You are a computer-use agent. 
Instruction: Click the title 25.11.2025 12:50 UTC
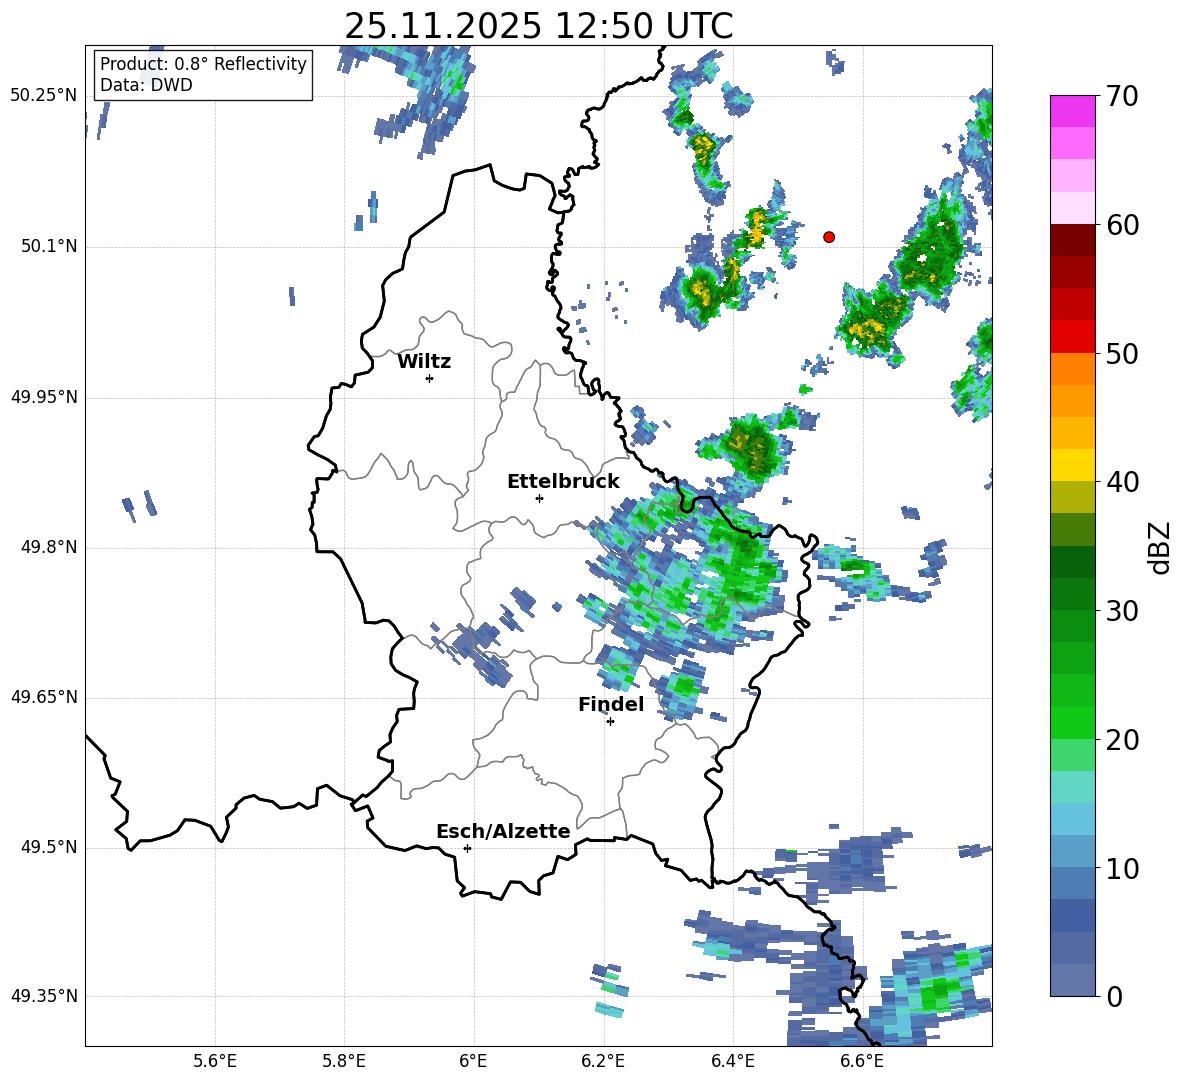click(538, 26)
